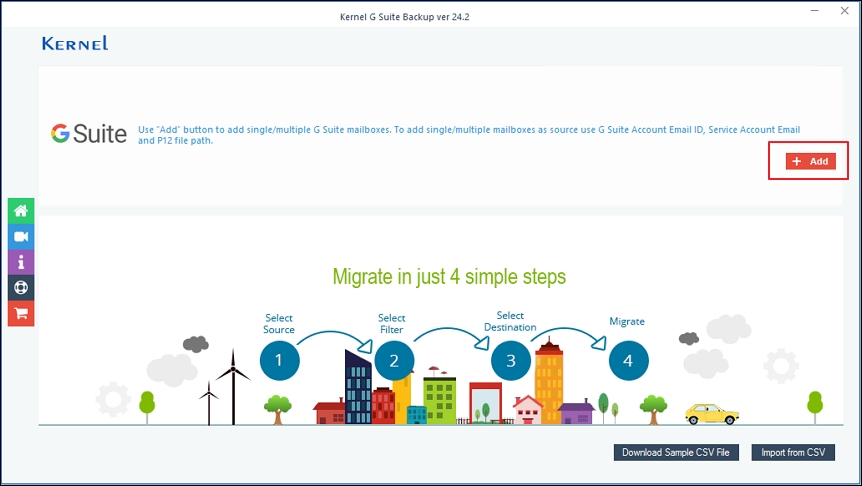Click the red Add button
Image resolution: width=862 pixels, height=486 pixels.
810,161
